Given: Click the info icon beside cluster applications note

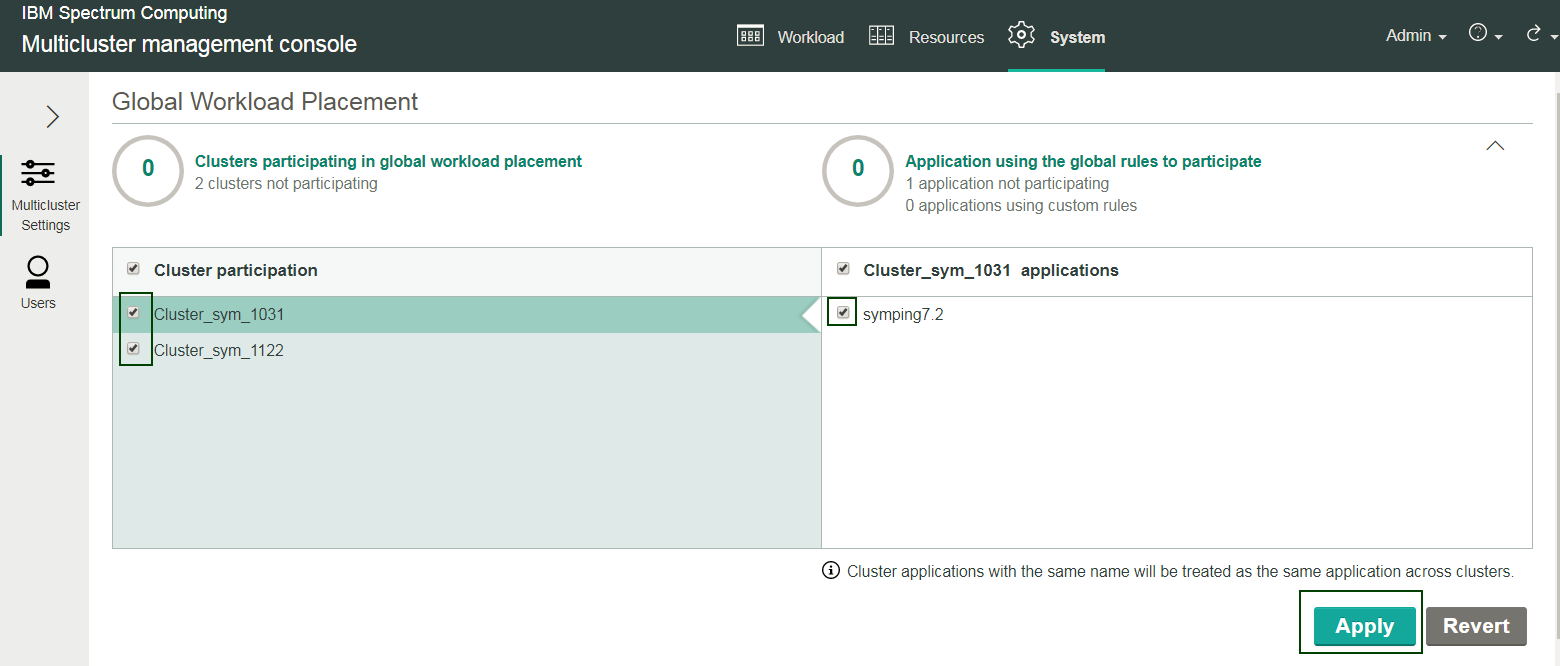Looking at the screenshot, I should click(830, 571).
